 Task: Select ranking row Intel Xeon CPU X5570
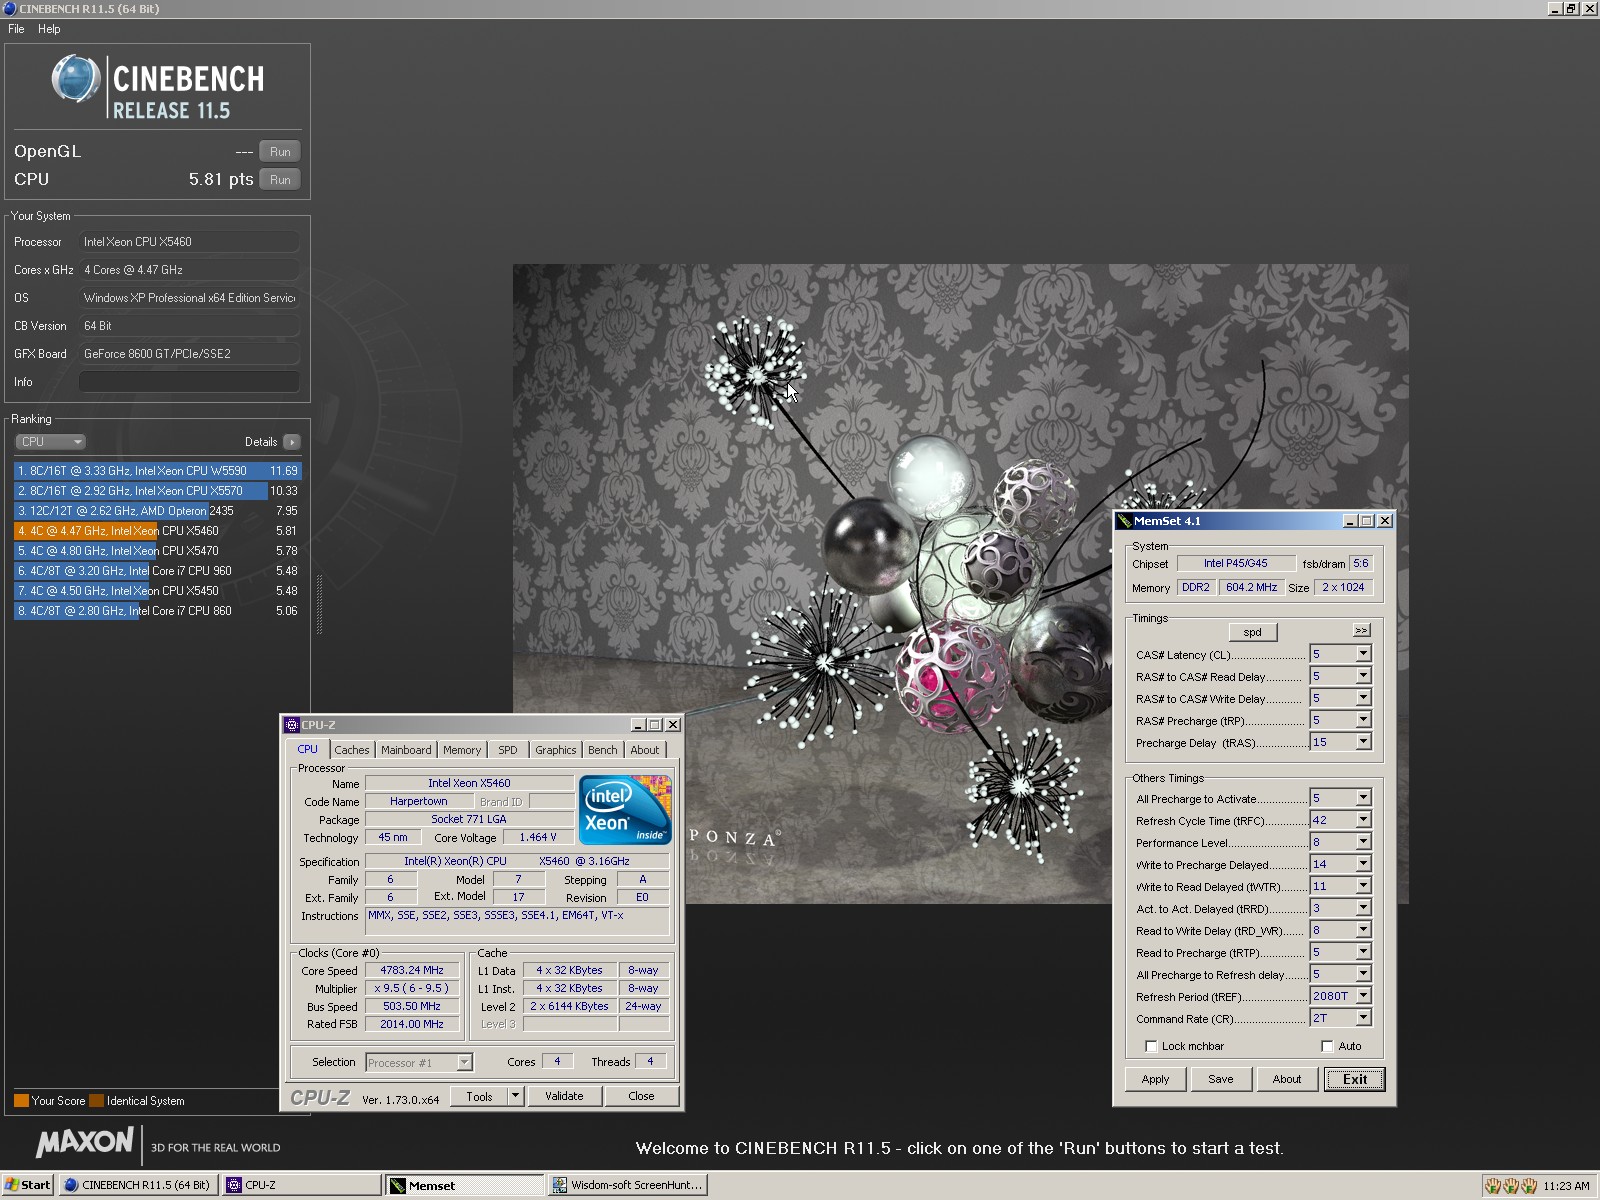pos(157,491)
